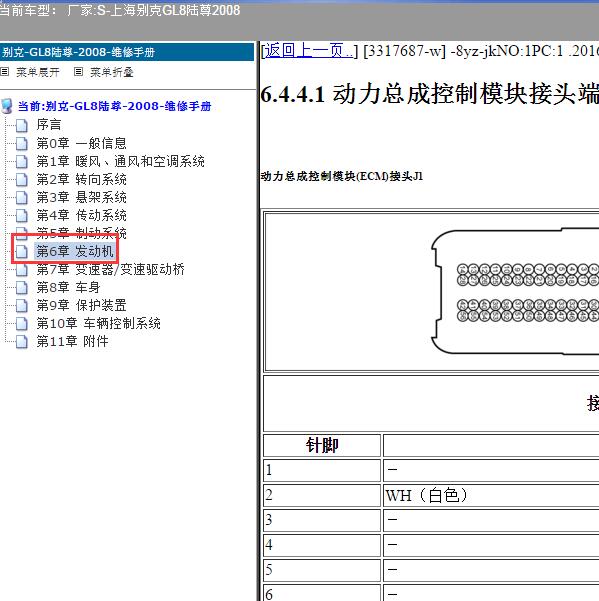Open the 序言 tree entry
The width and height of the screenshot is (599, 601).
tap(49, 125)
